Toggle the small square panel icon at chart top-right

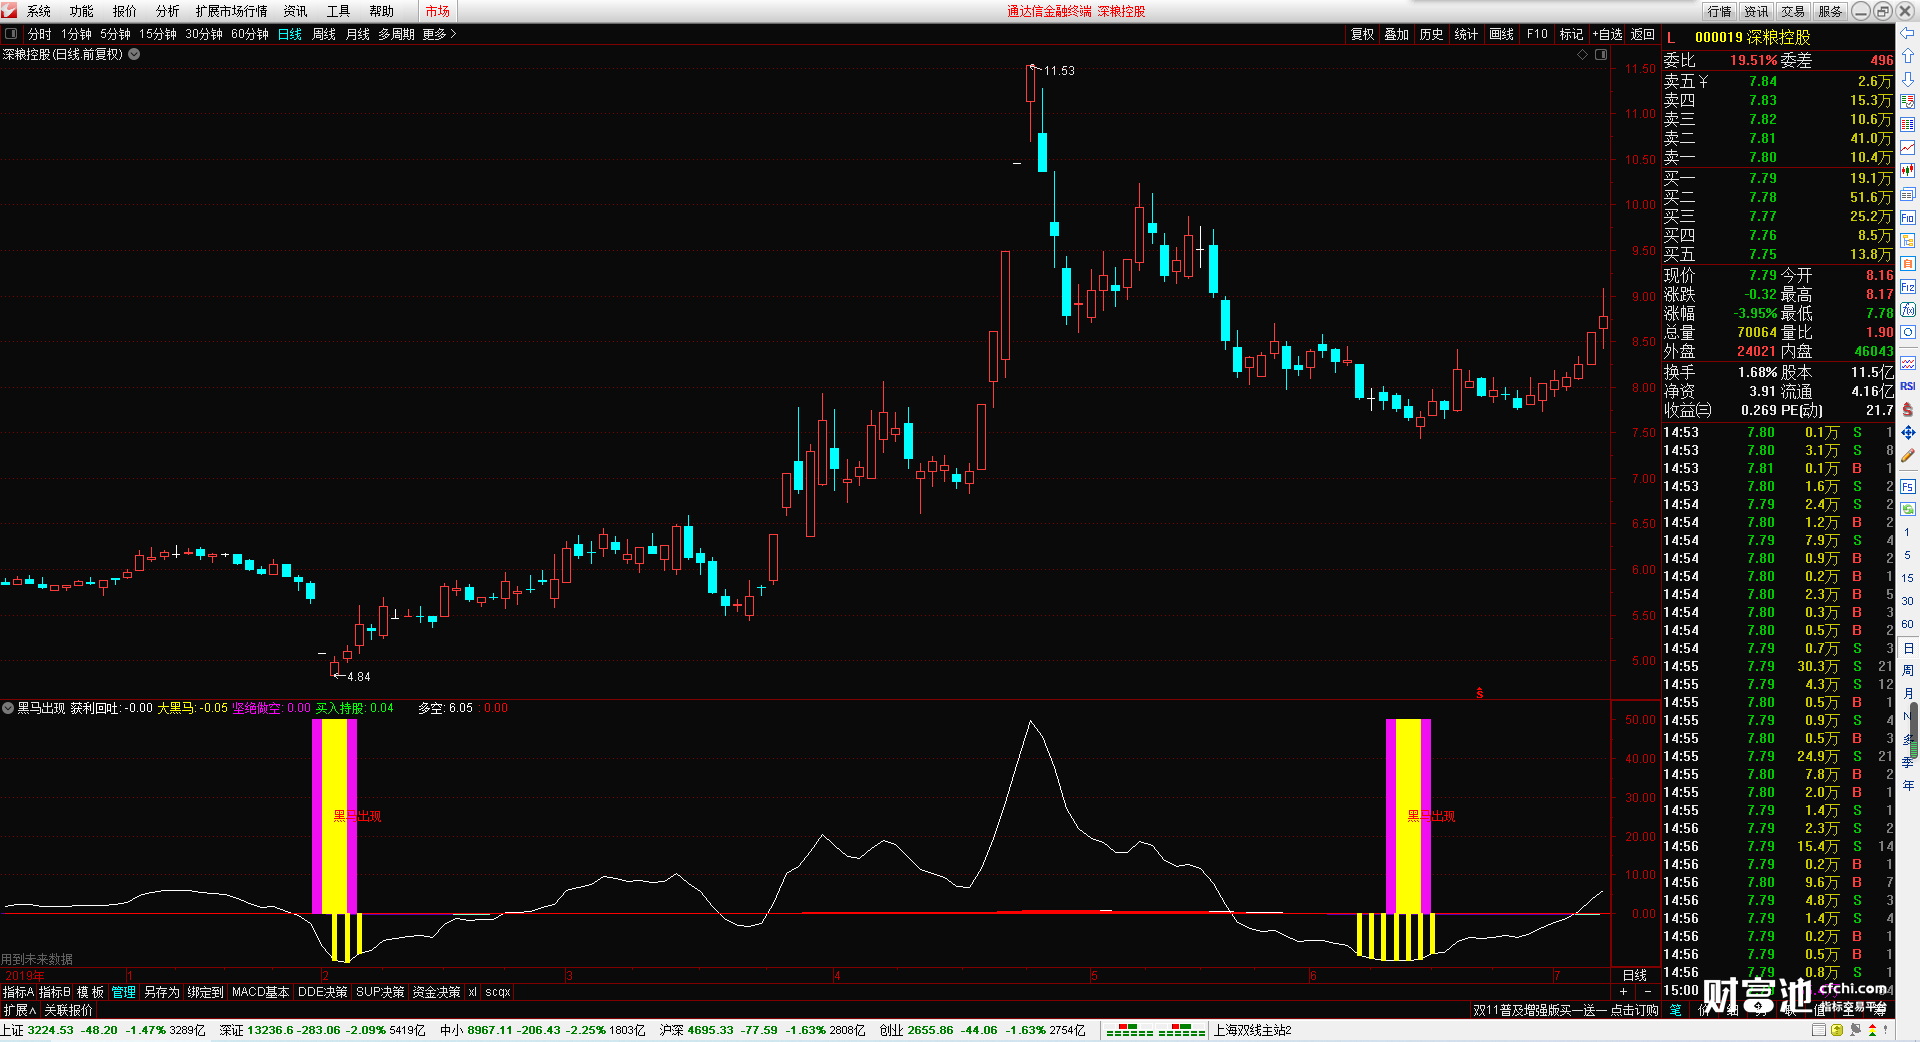point(1600,55)
